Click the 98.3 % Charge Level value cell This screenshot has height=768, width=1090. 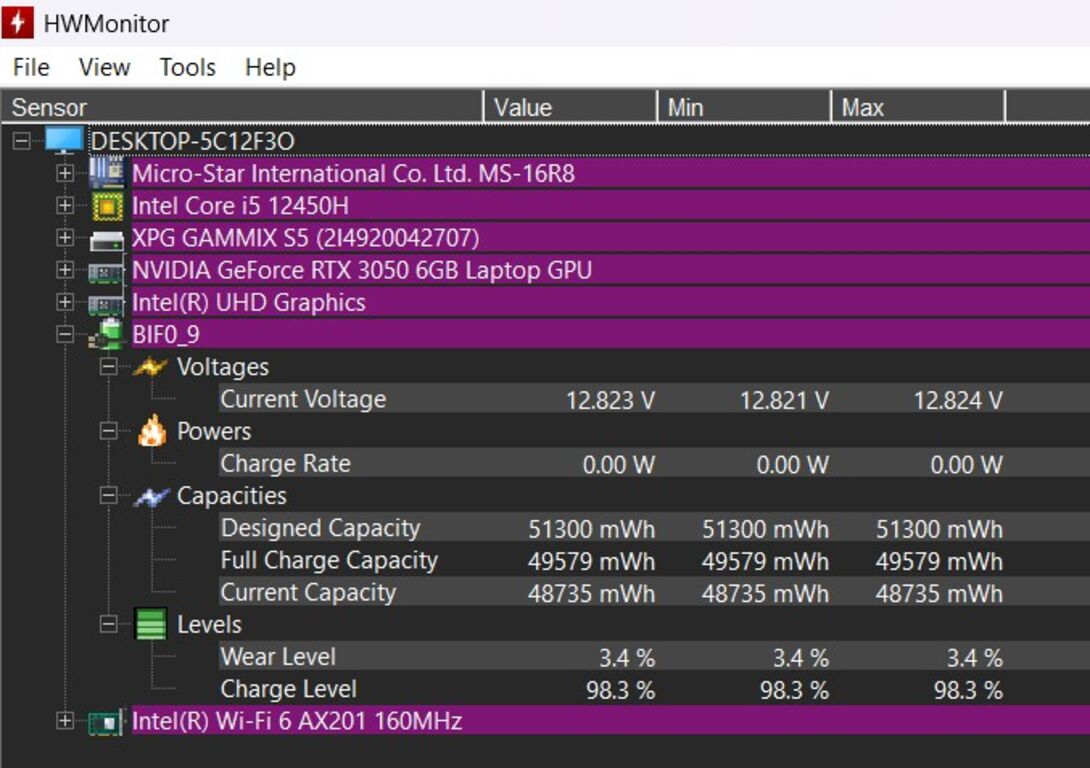[621, 690]
